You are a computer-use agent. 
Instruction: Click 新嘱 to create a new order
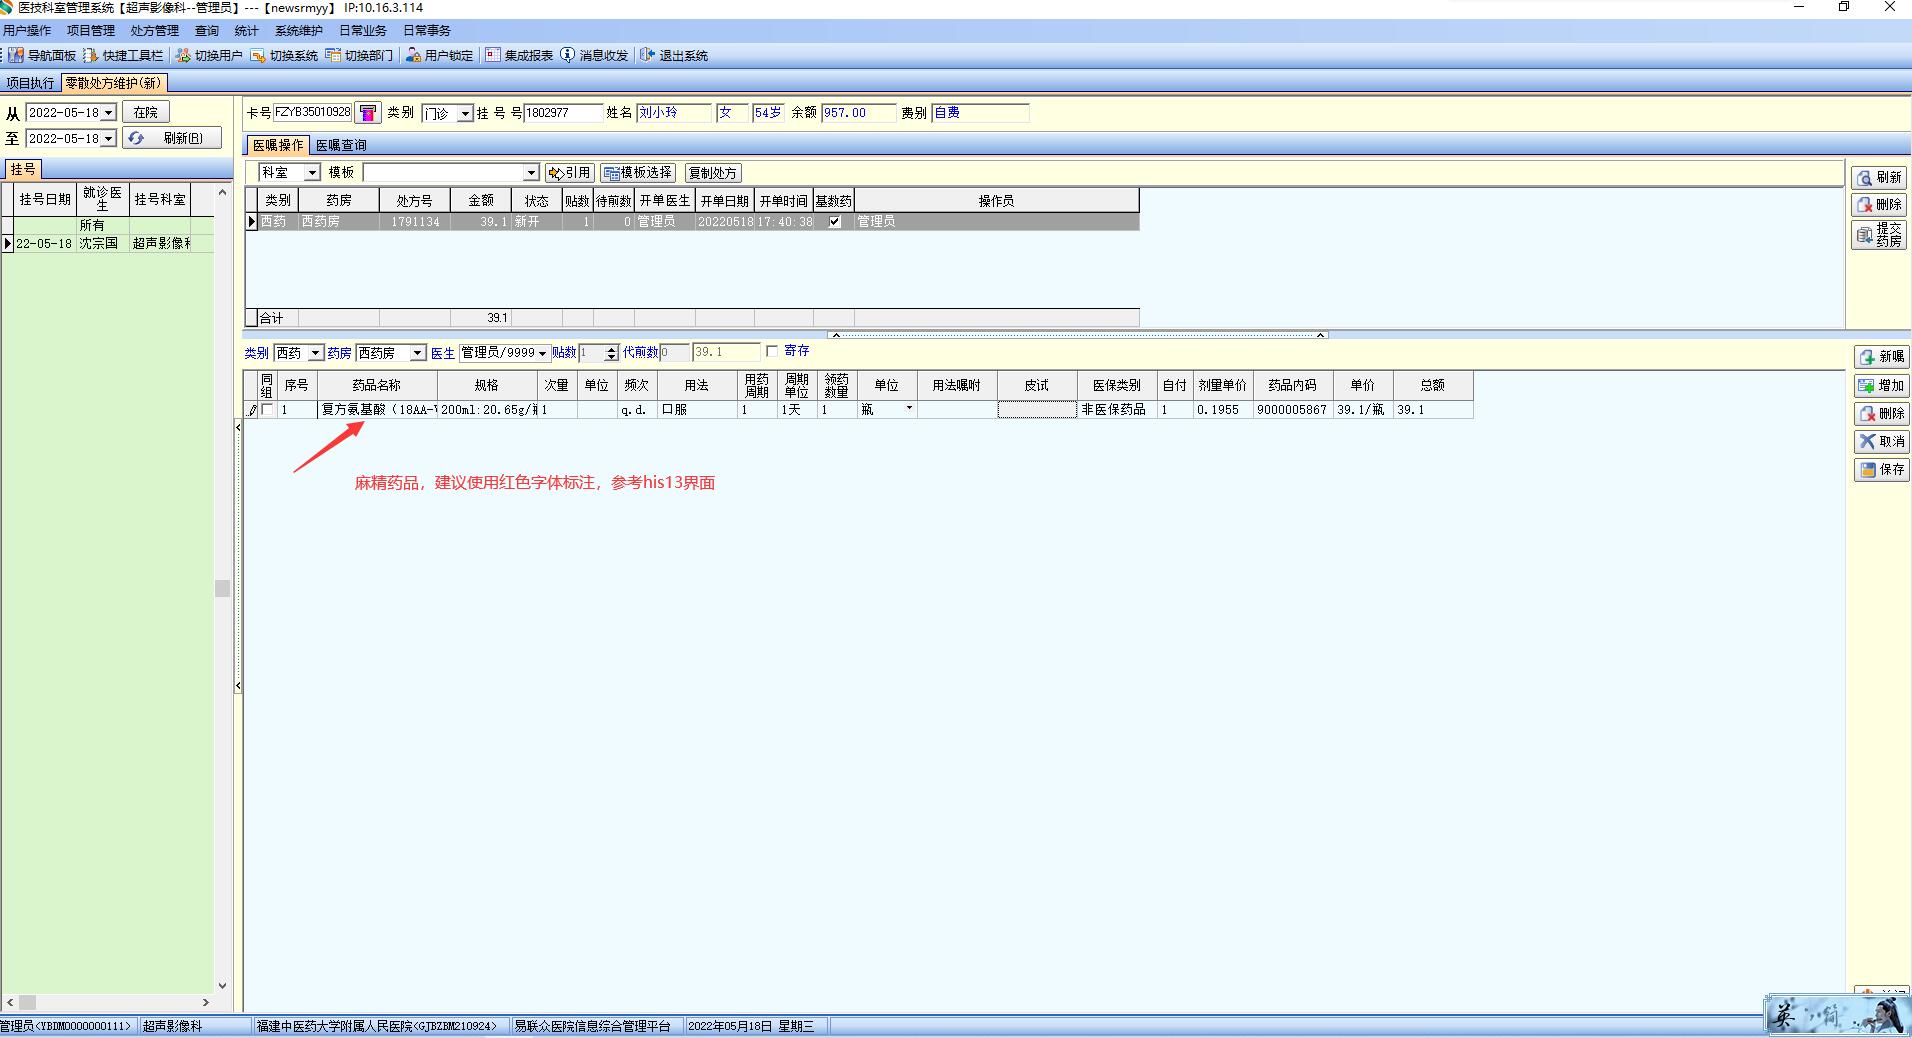pyautogui.click(x=1881, y=357)
